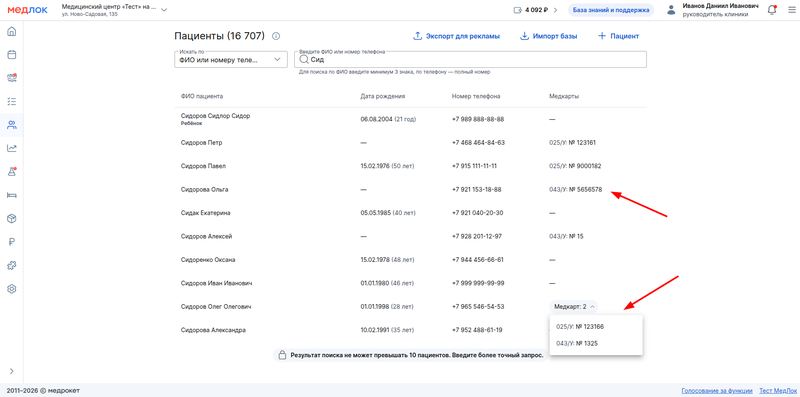
Task: Click user name Иванов Даниил Иванович
Action: coord(720,6)
